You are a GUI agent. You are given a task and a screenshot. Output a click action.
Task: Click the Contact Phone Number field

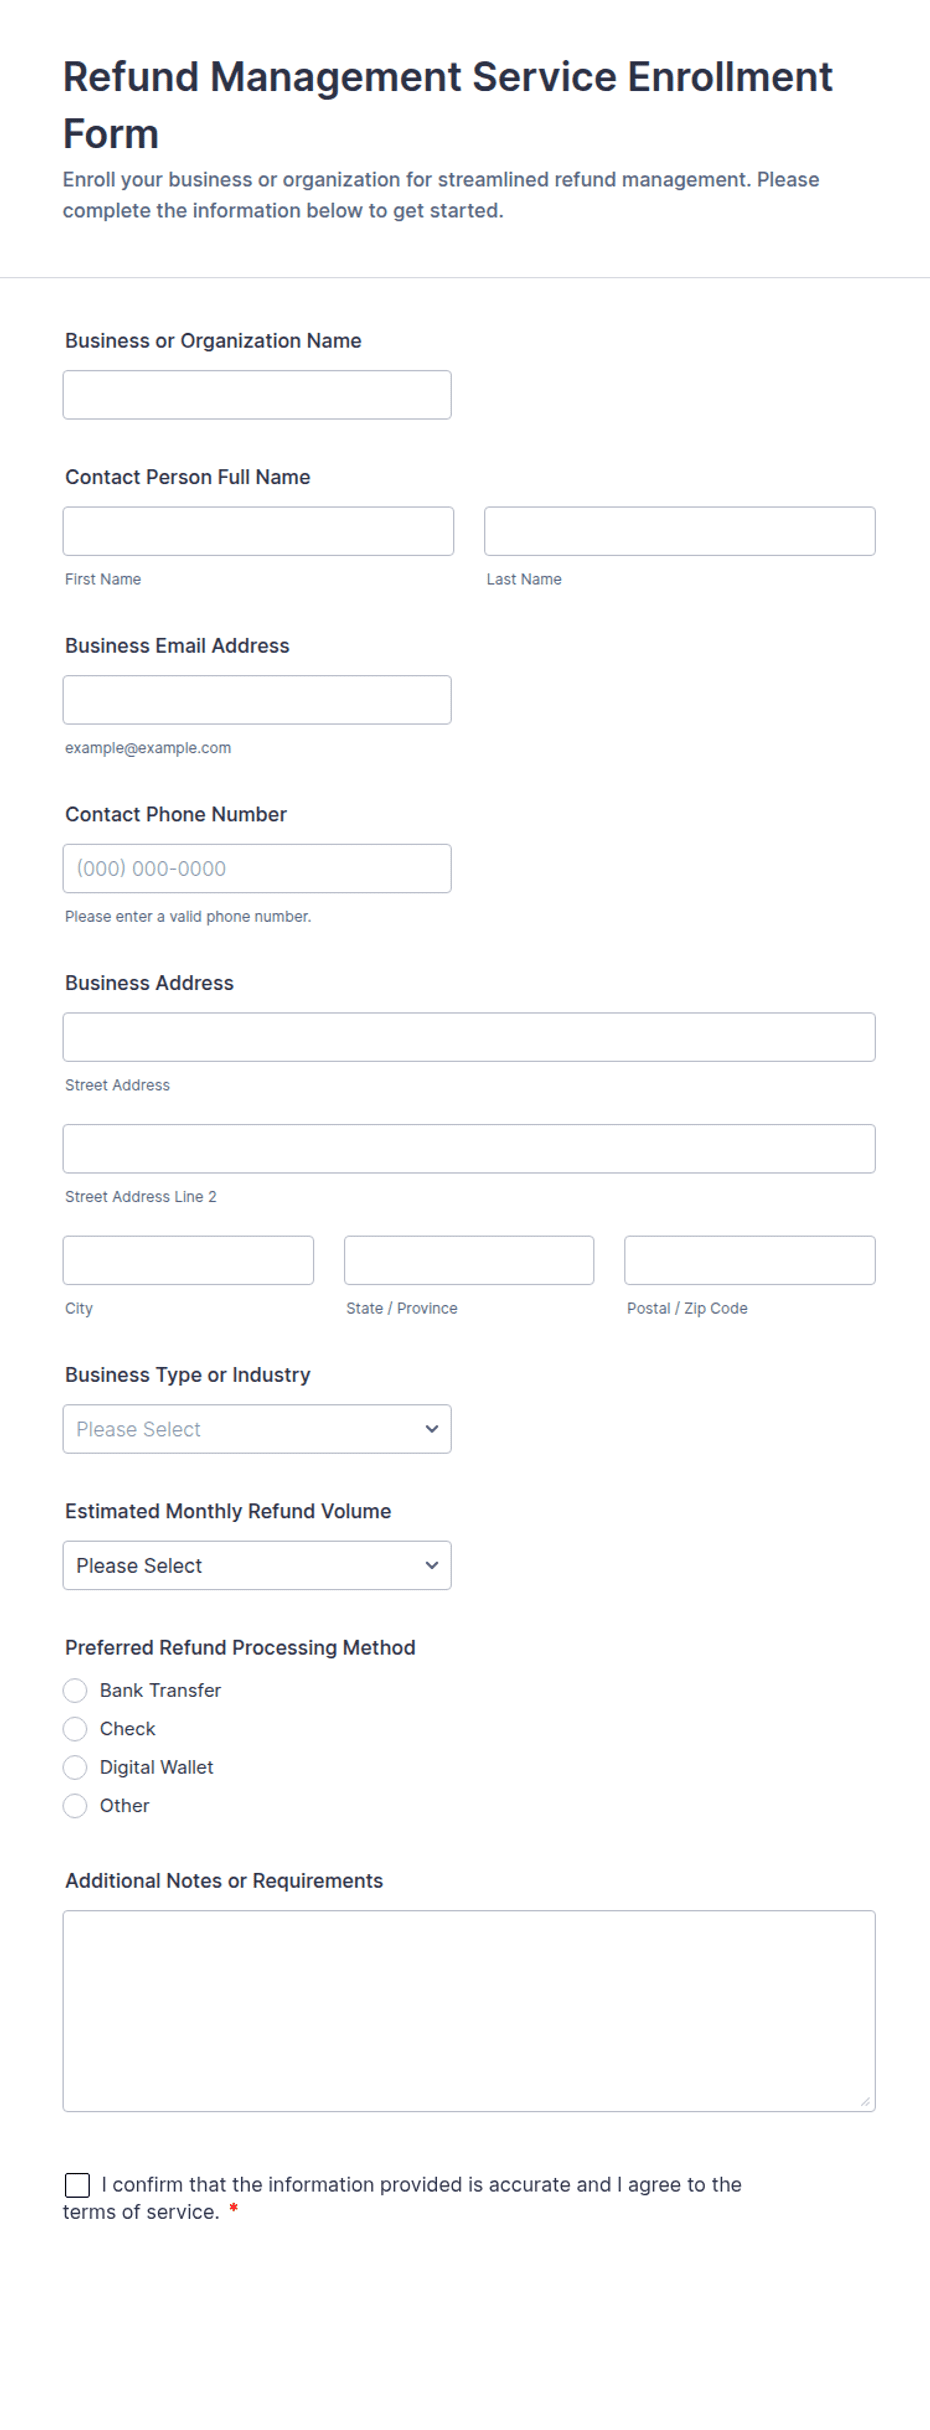click(x=257, y=868)
